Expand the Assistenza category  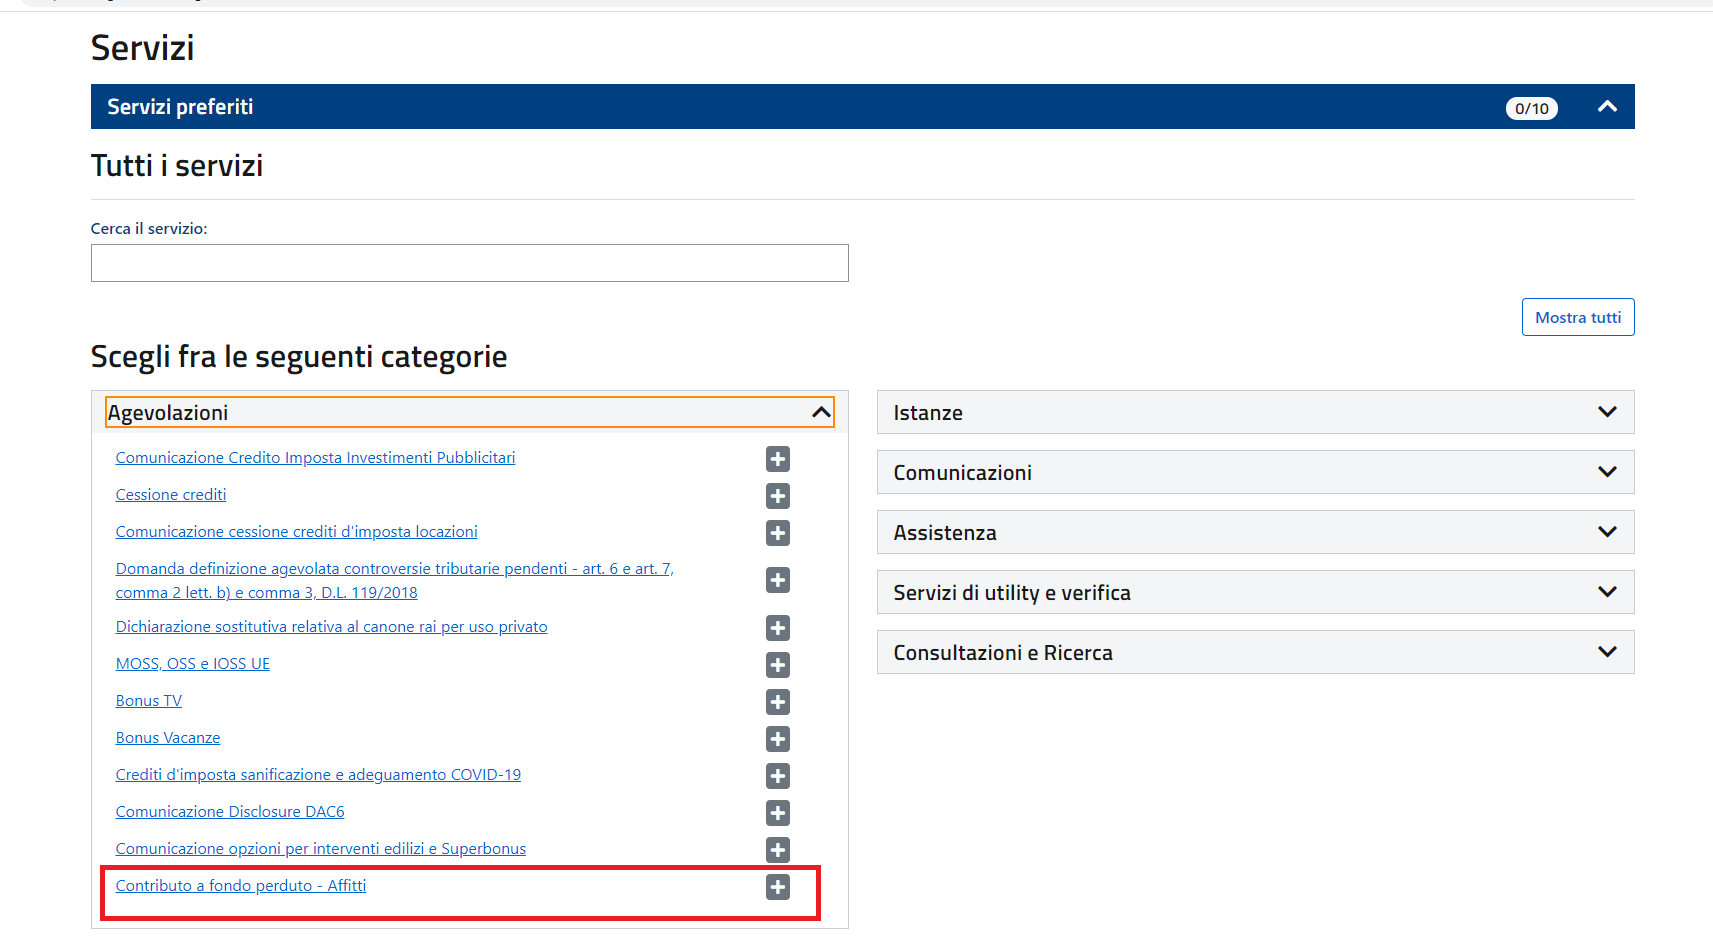pyautogui.click(x=1255, y=532)
